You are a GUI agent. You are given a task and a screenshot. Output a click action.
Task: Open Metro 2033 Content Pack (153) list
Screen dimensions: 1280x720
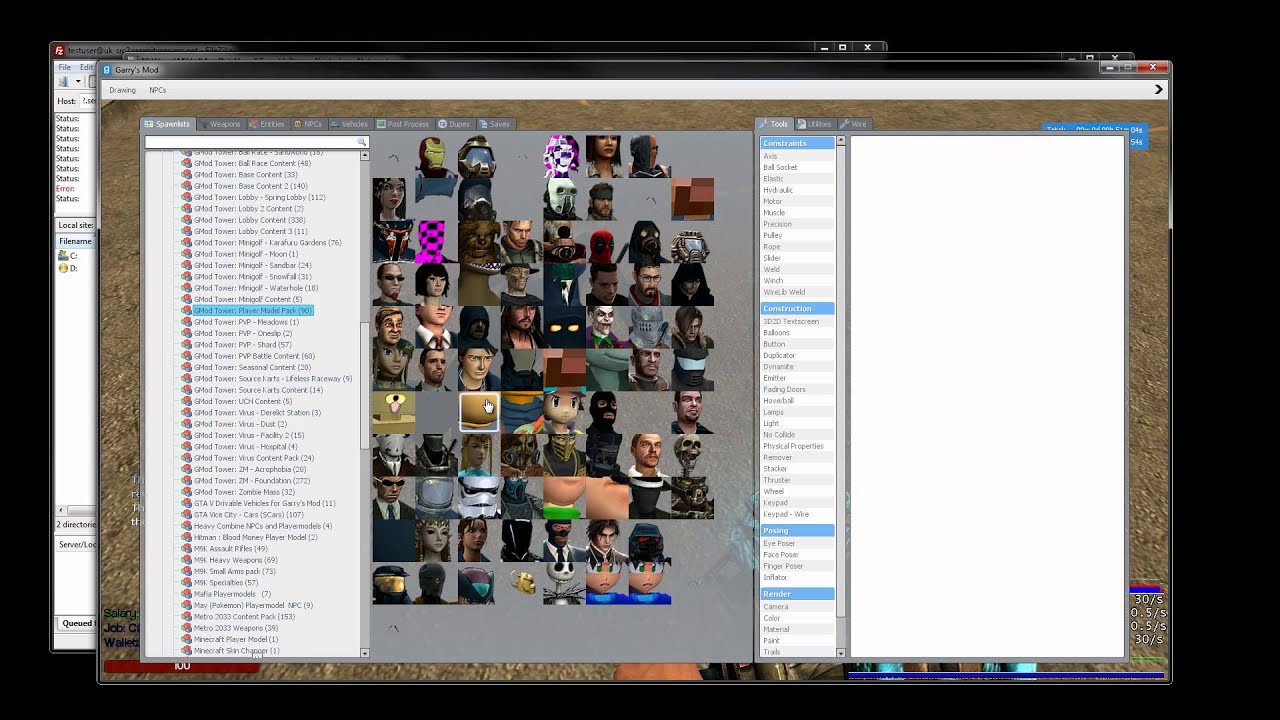coord(244,617)
